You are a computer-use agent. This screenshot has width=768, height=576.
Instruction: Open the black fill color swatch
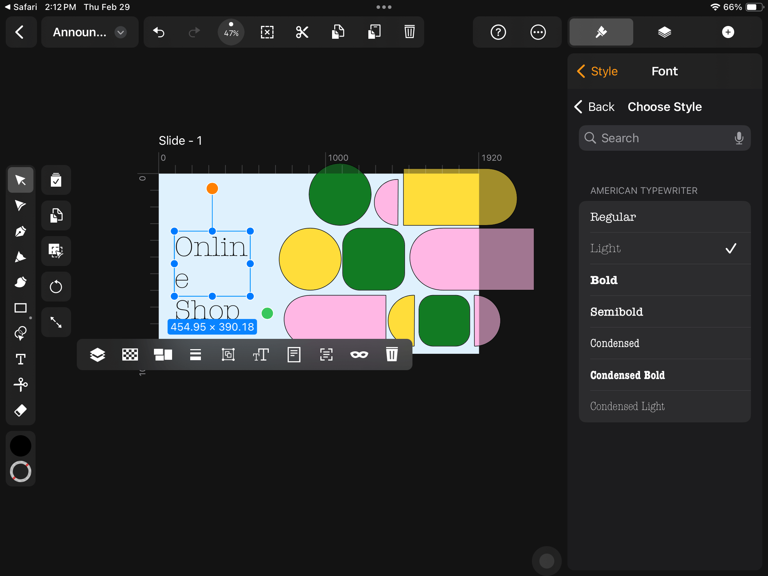pos(21,446)
